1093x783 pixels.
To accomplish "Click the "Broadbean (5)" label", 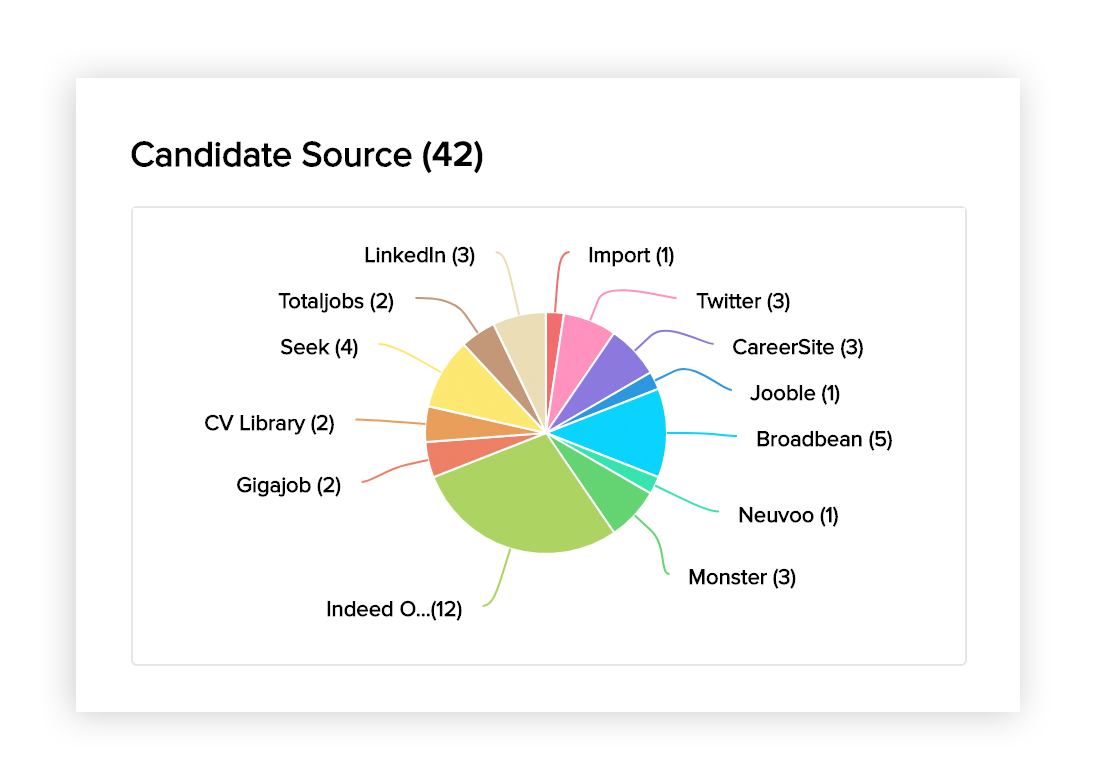I will [824, 439].
